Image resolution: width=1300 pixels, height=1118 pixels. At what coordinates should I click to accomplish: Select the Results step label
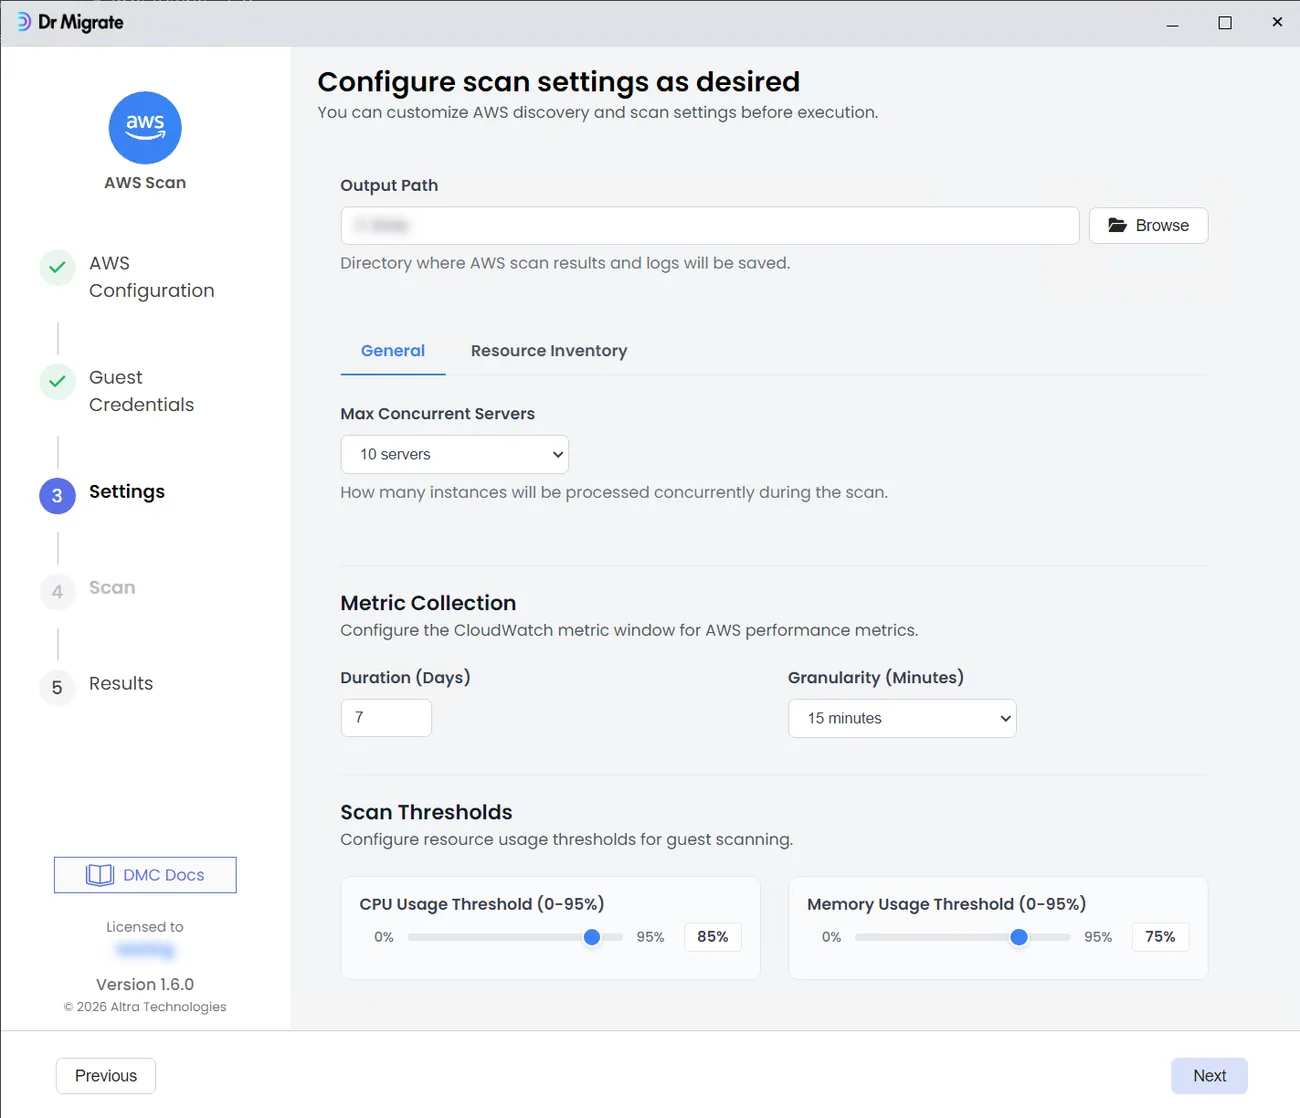click(121, 683)
